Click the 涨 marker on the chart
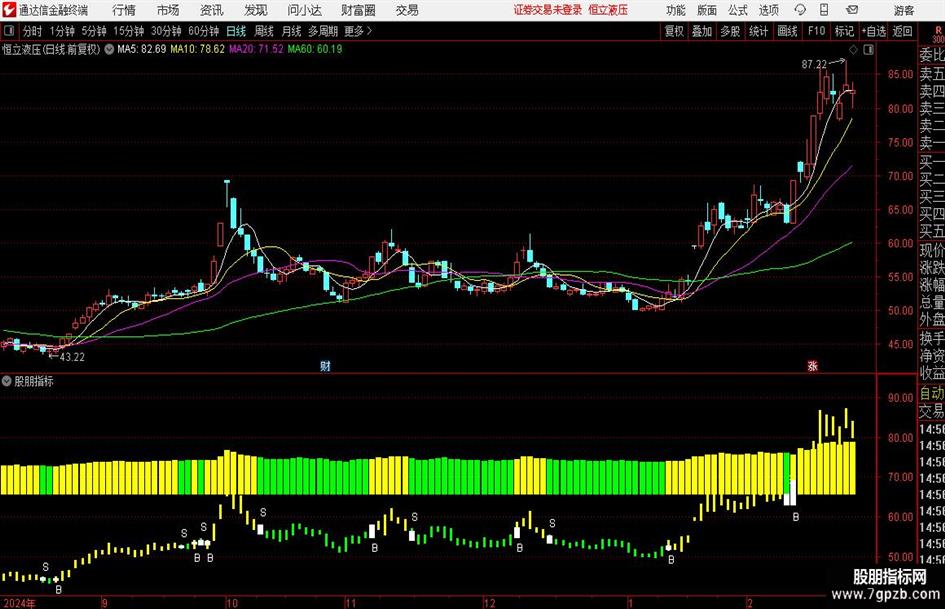The height and width of the screenshot is (609, 945). click(x=812, y=365)
